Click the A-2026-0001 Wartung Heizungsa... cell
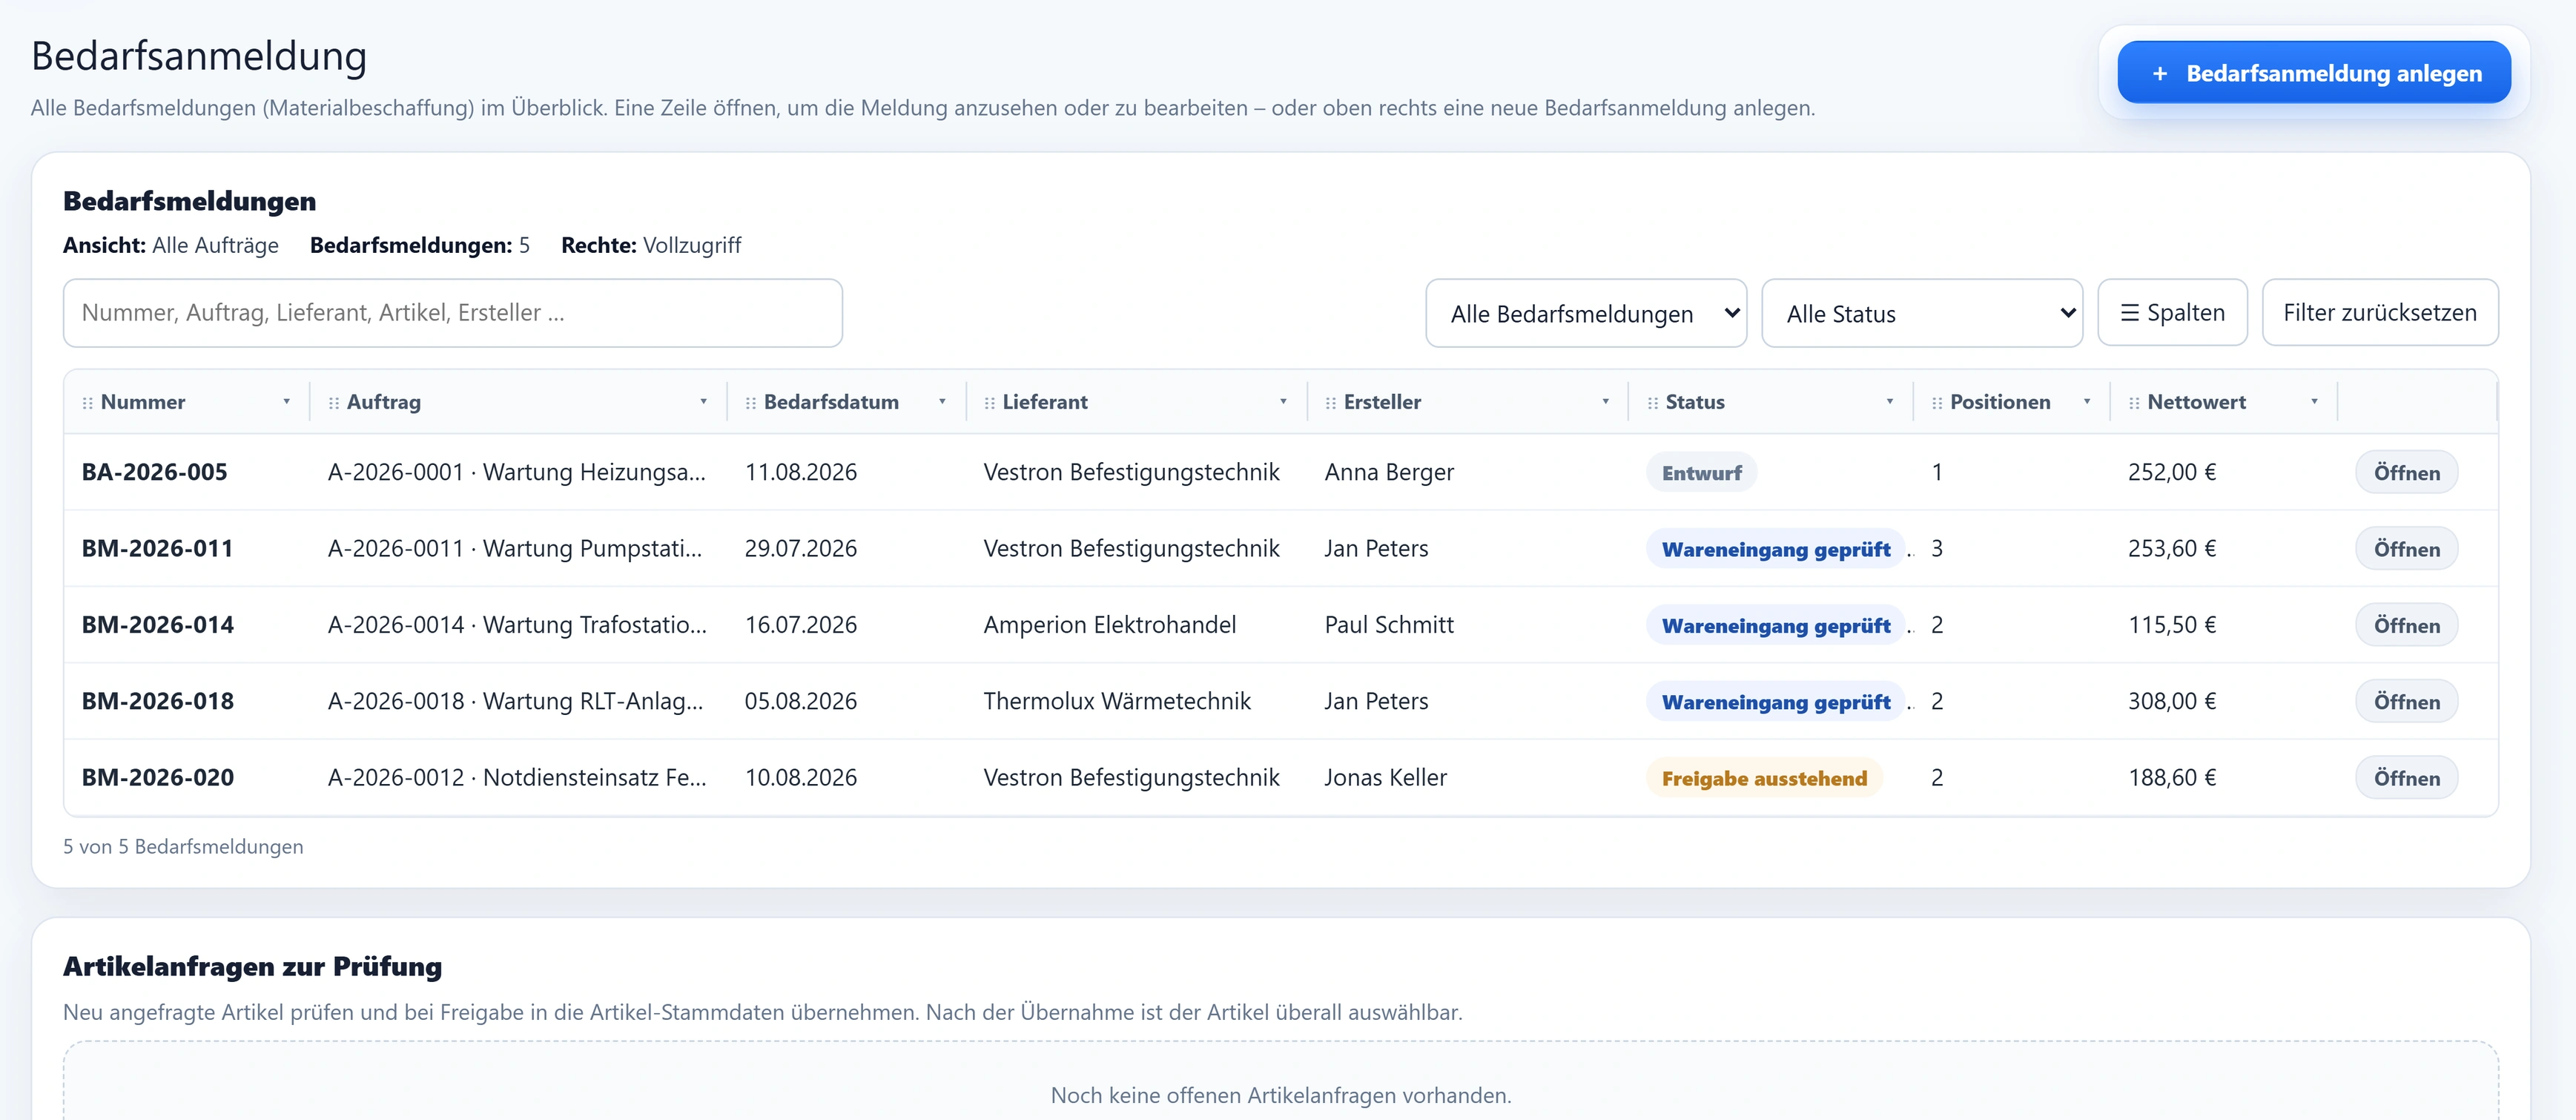Image resolution: width=2576 pixels, height=1120 pixels. point(517,472)
